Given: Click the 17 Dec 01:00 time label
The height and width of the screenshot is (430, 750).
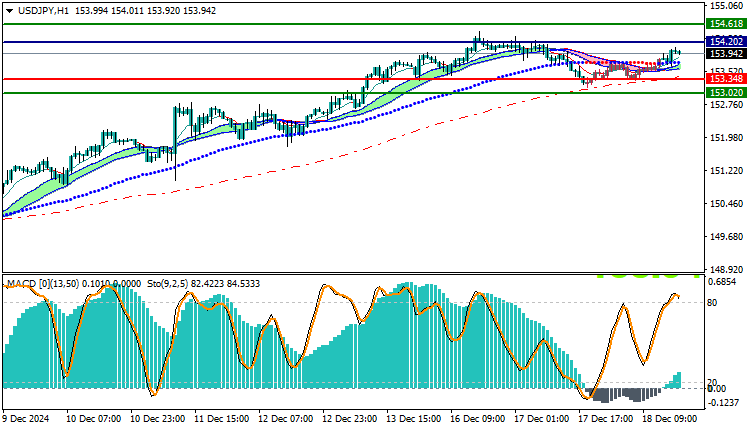Looking at the screenshot, I should tap(542, 419).
